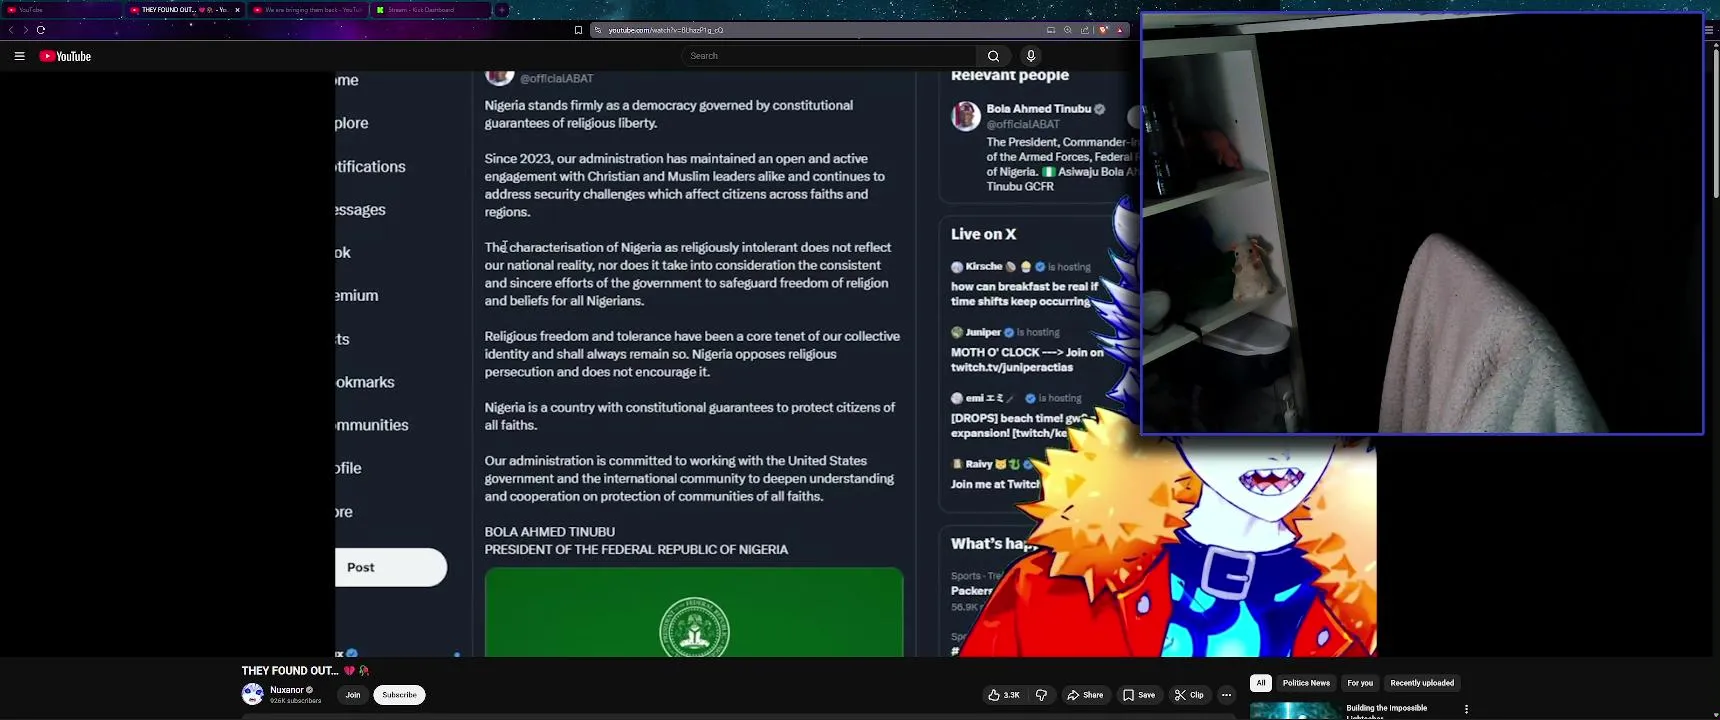Open the YouTube guide hamburger menu

click(x=19, y=56)
